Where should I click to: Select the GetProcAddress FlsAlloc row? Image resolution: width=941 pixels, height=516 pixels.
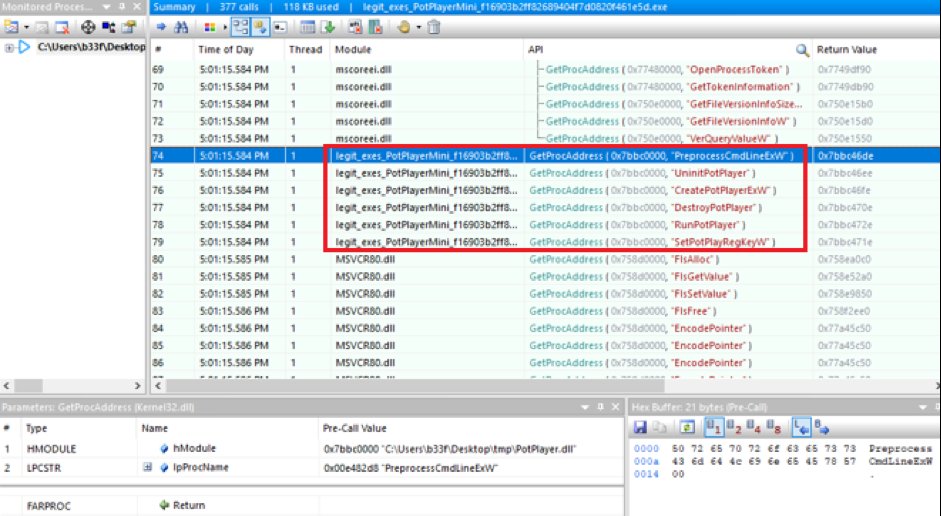pos(545,259)
